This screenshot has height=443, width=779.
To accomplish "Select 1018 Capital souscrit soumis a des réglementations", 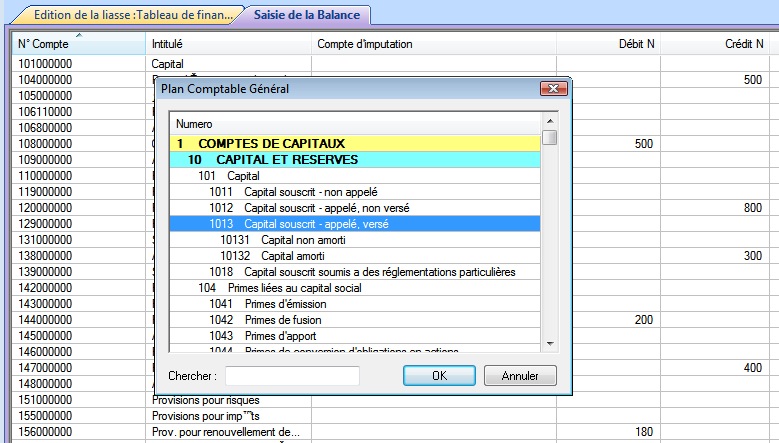I will (355, 272).
